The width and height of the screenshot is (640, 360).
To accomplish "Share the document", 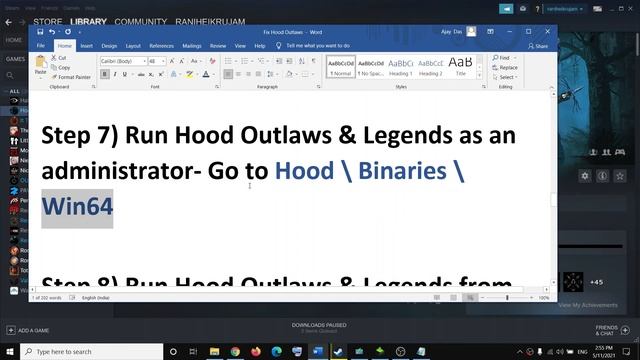I will pos(538,46).
